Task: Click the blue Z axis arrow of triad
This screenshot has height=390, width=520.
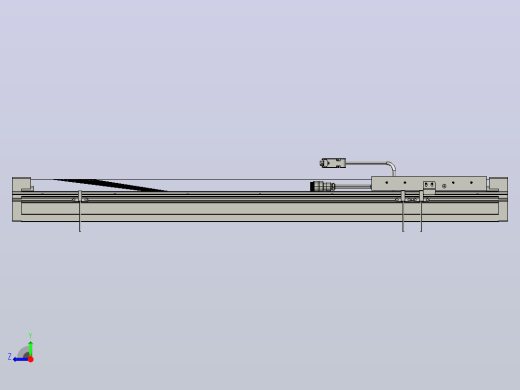Action: pyautogui.click(x=21, y=359)
